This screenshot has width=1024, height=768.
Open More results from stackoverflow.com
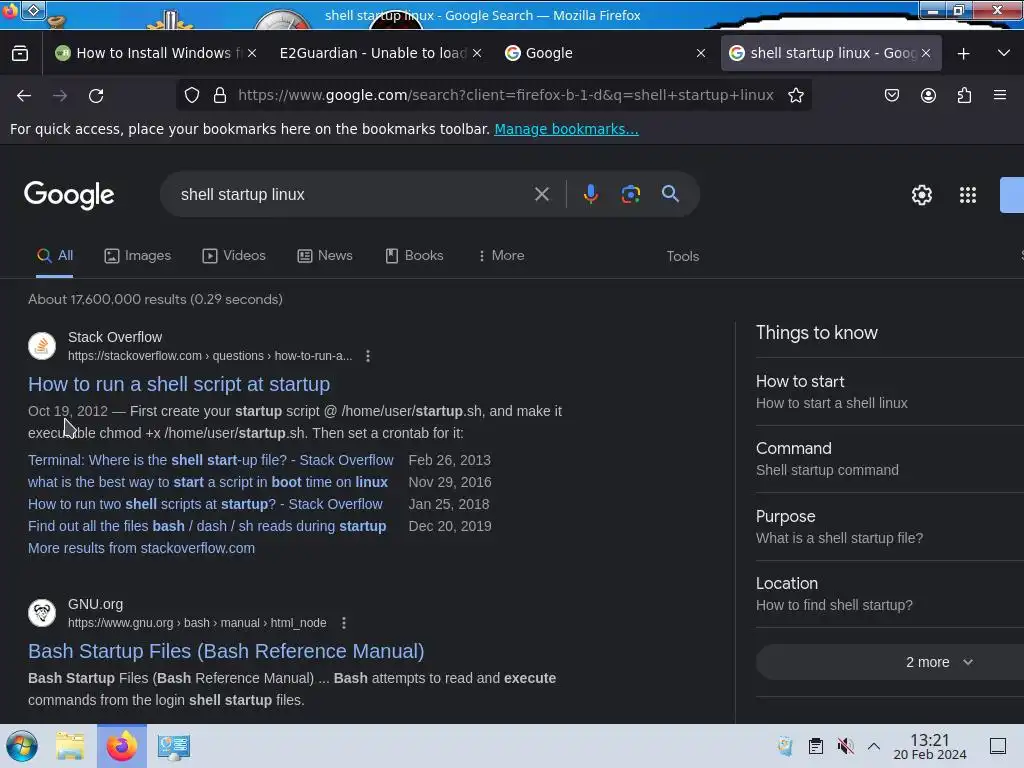click(x=141, y=548)
